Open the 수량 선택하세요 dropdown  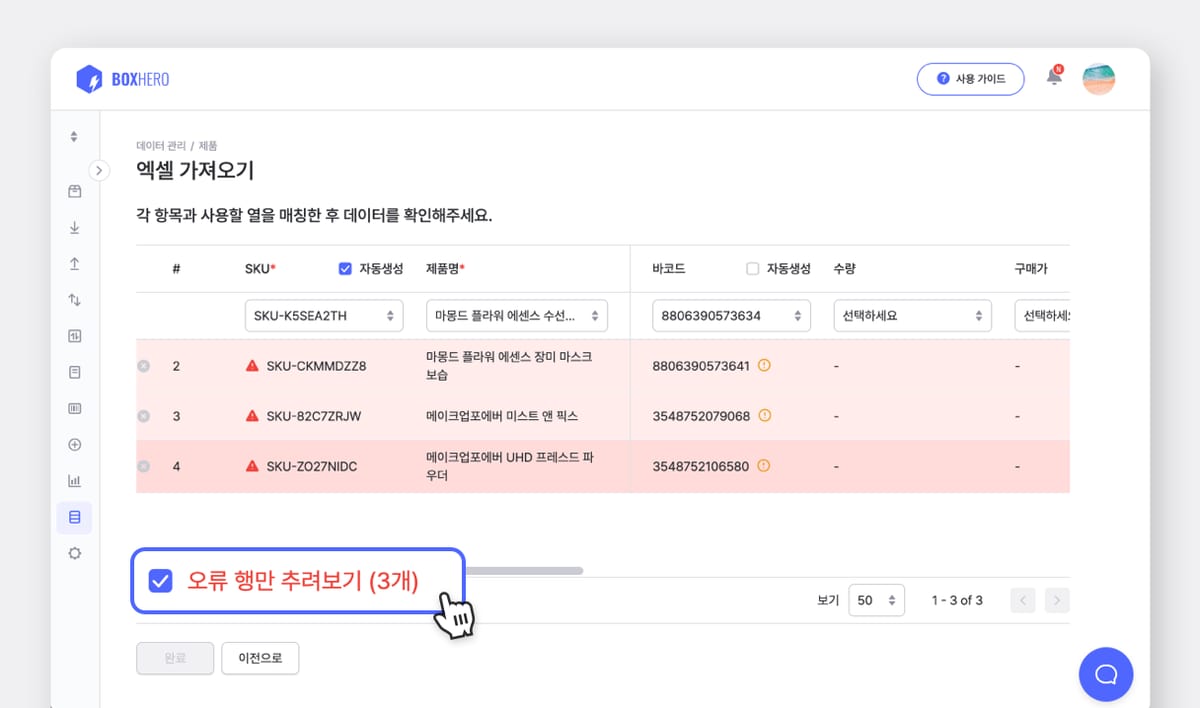[x=911, y=315]
